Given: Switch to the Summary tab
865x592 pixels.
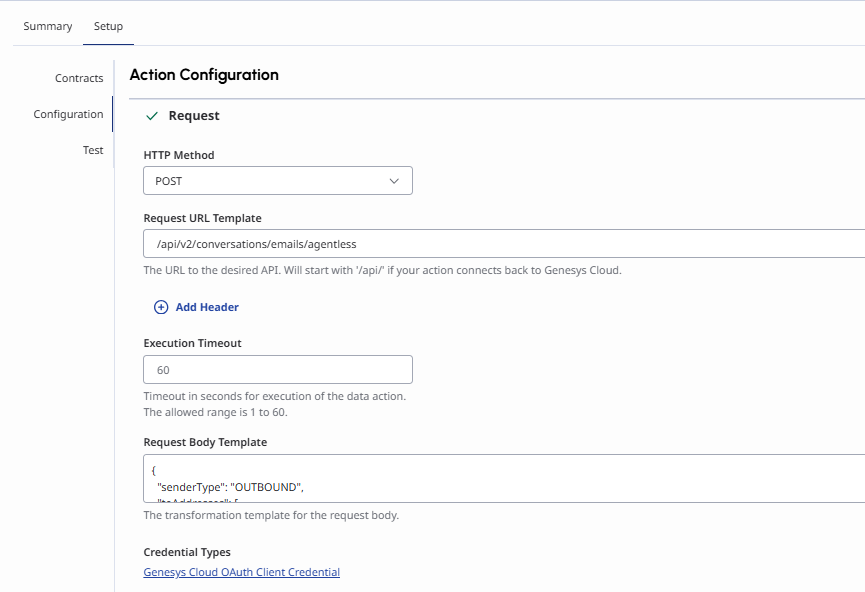Looking at the screenshot, I should (48, 26).
